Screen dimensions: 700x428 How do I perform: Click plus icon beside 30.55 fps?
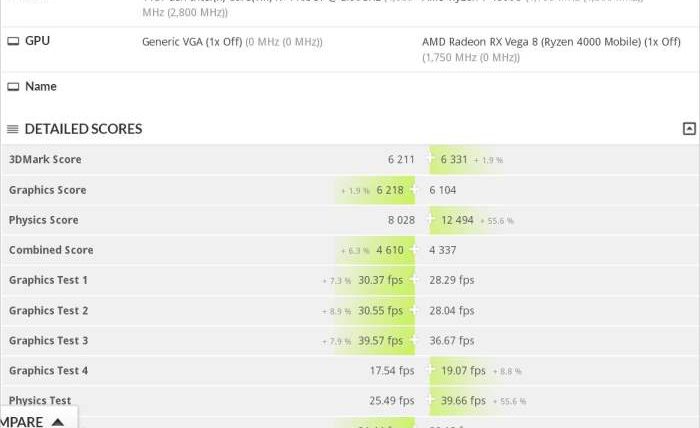(x=414, y=310)
